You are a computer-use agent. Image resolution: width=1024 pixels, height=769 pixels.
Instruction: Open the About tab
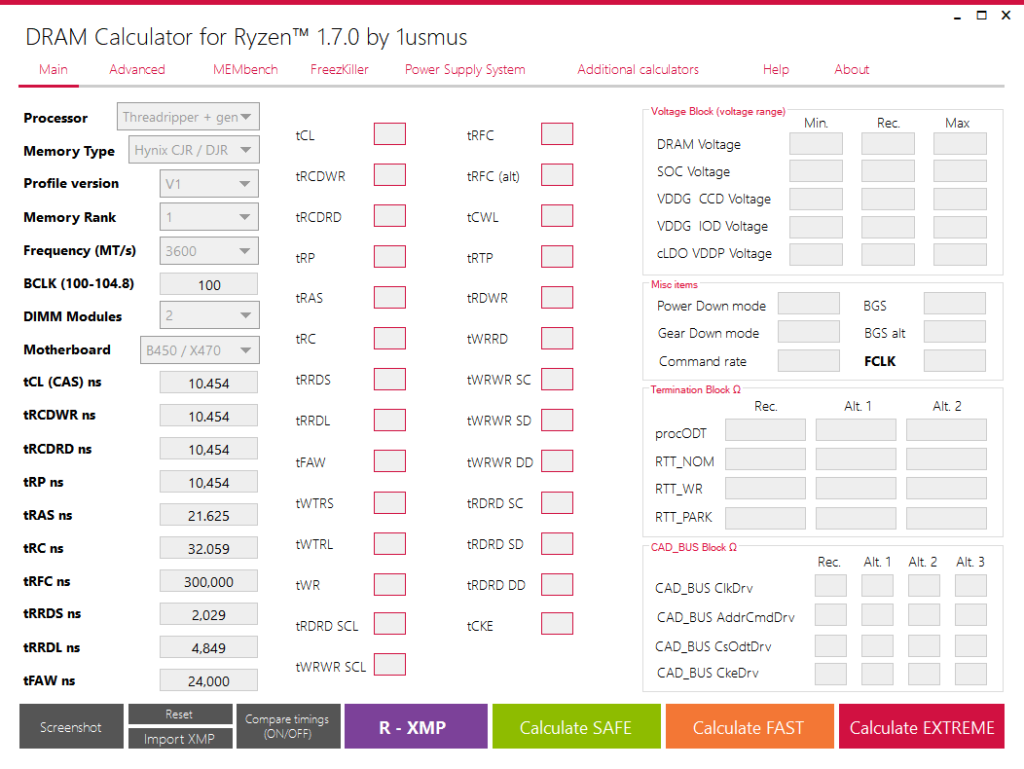852,69
